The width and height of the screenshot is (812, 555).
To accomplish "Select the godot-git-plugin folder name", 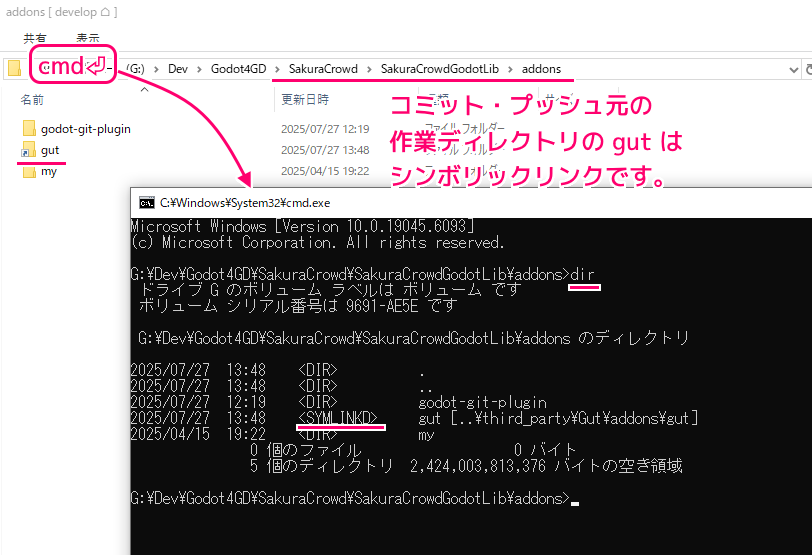I will pyautogui.click(x=86, y=128).
